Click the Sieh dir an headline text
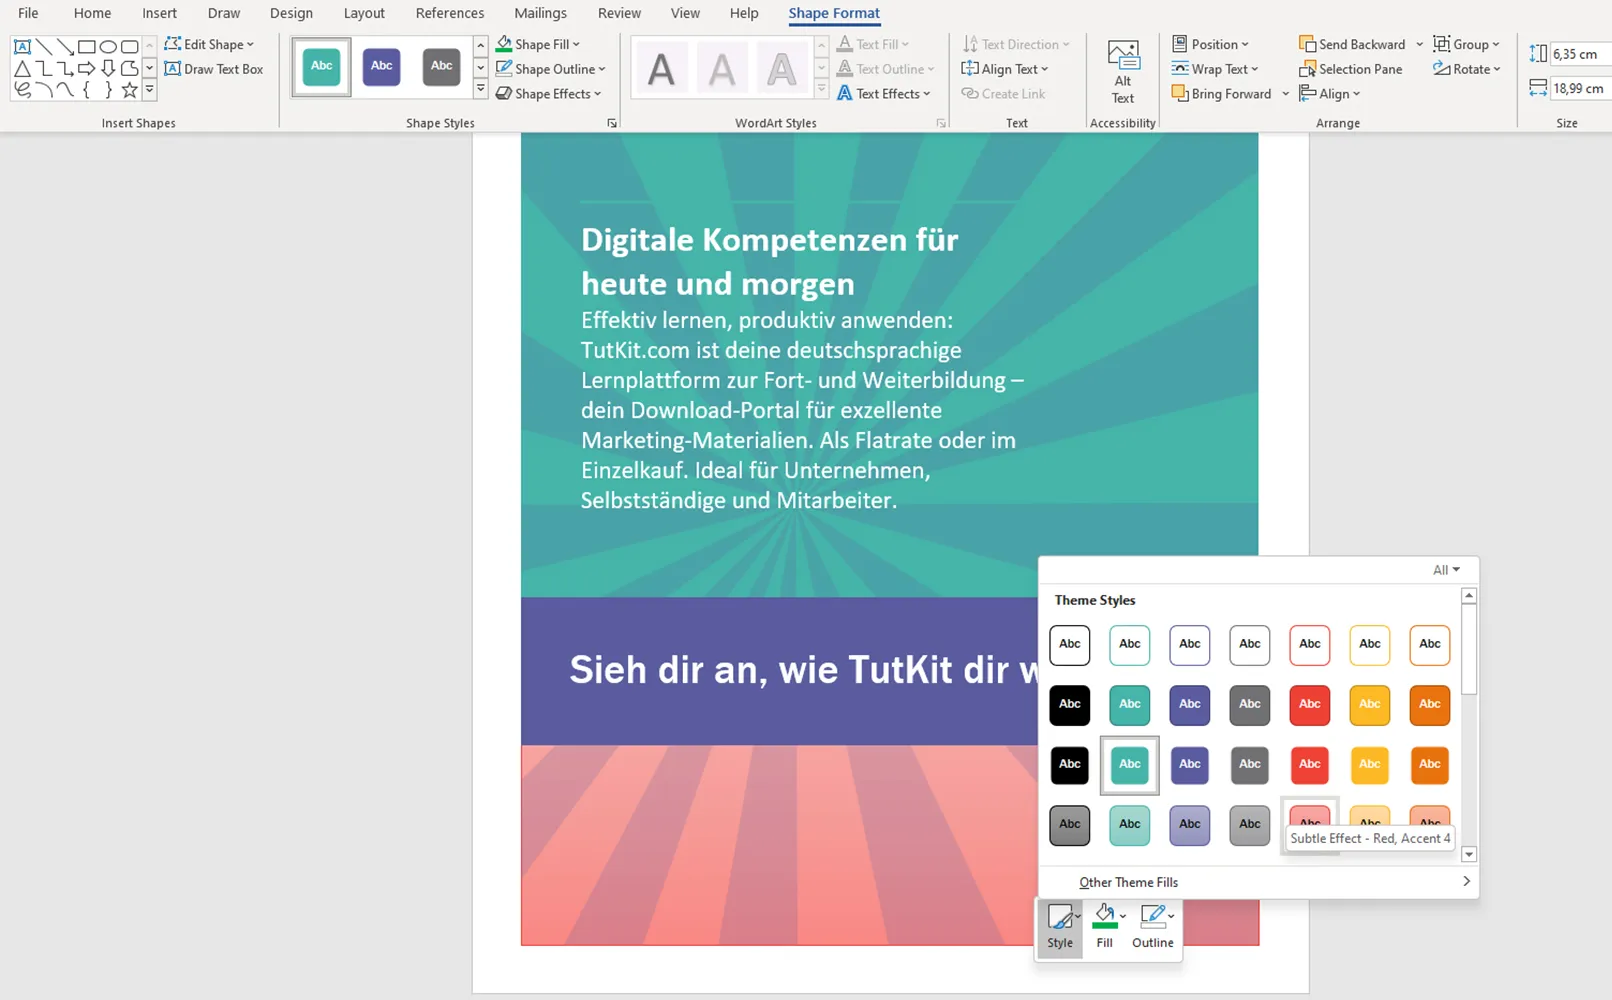The height and width of the screenshot is (1000, 1612). [803, 670]
